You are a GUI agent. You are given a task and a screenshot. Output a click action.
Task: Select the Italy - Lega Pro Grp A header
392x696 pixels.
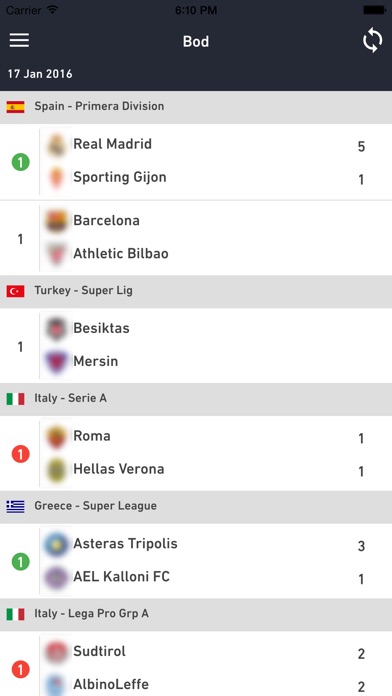click(196, 614)
